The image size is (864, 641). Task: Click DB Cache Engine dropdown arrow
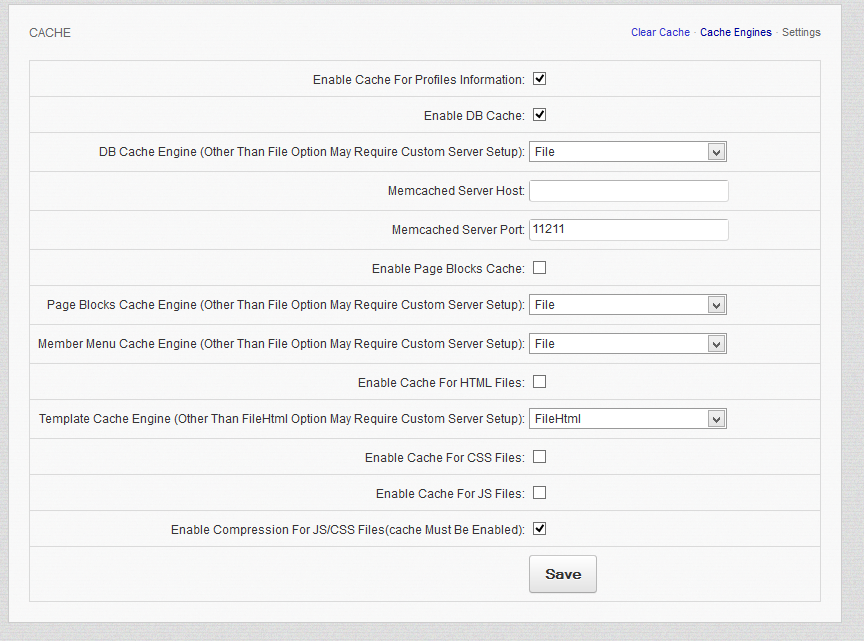[x=715, y=152]
